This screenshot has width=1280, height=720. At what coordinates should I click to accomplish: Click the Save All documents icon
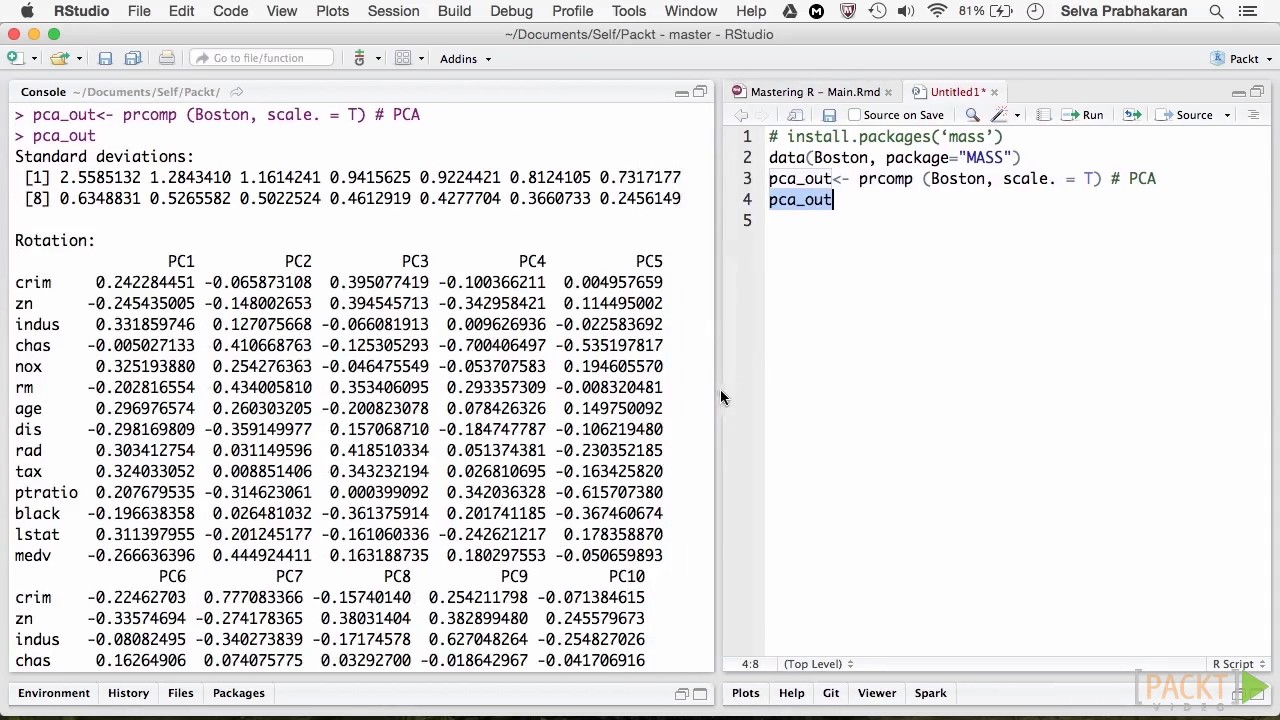(x=133, y=58)
